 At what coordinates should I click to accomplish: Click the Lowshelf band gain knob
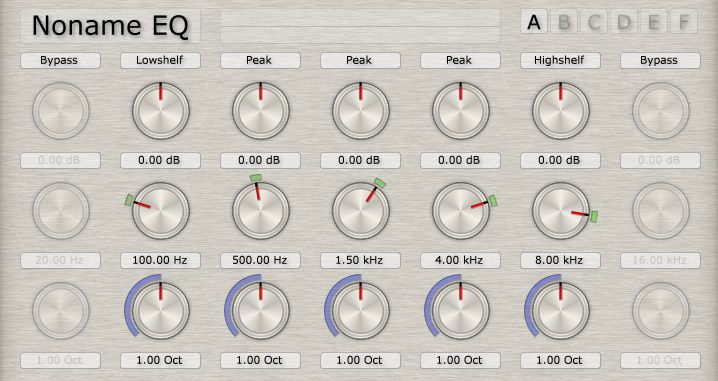click(x=161, y=110)
